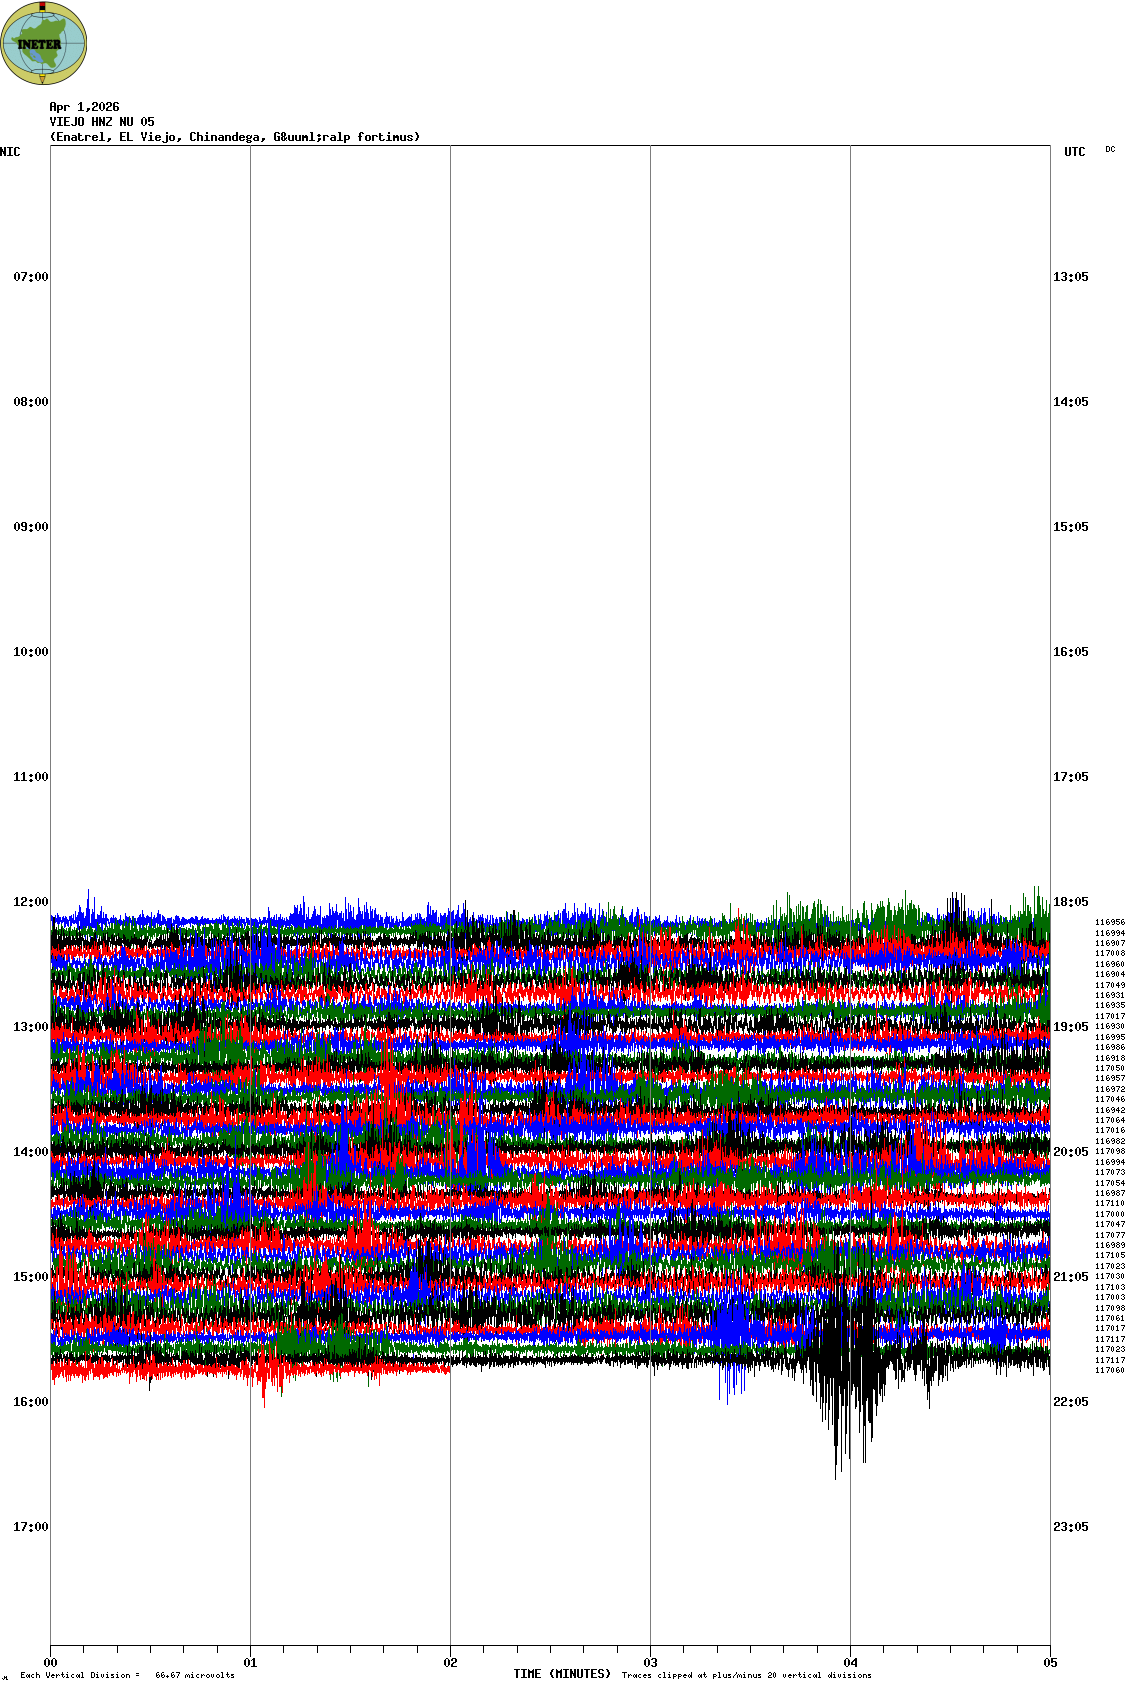
Task: Click the TIME (MINUTES) axis title
Action: (562, 1674)
